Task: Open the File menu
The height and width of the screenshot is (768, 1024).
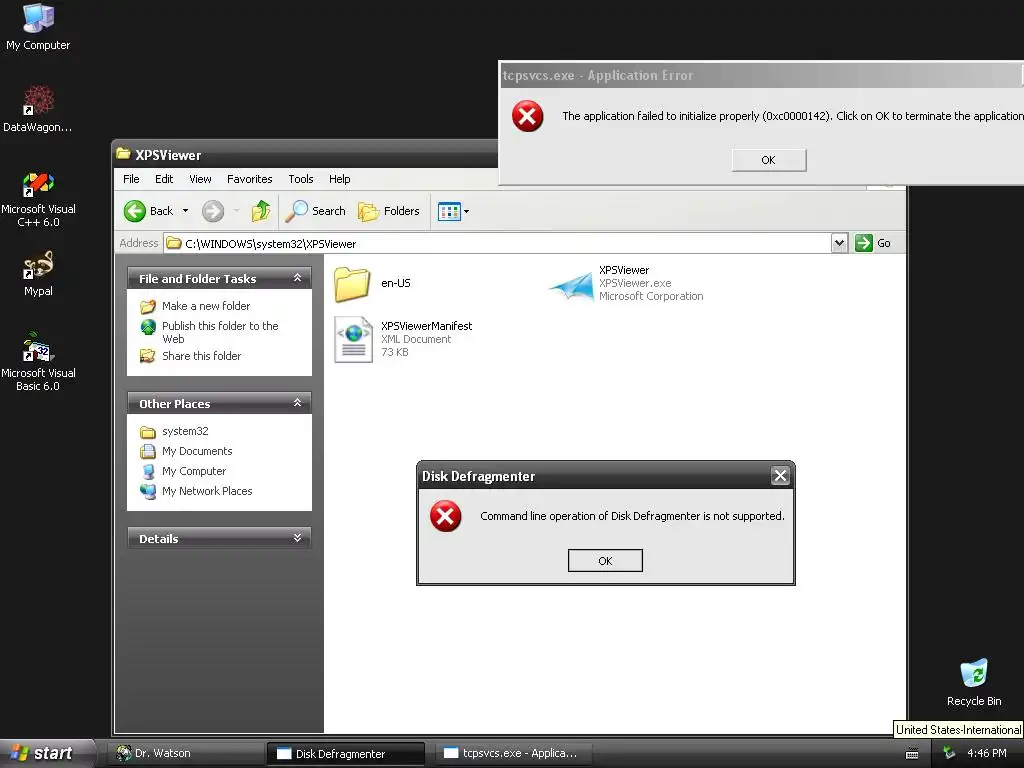Action: point(131,179)
